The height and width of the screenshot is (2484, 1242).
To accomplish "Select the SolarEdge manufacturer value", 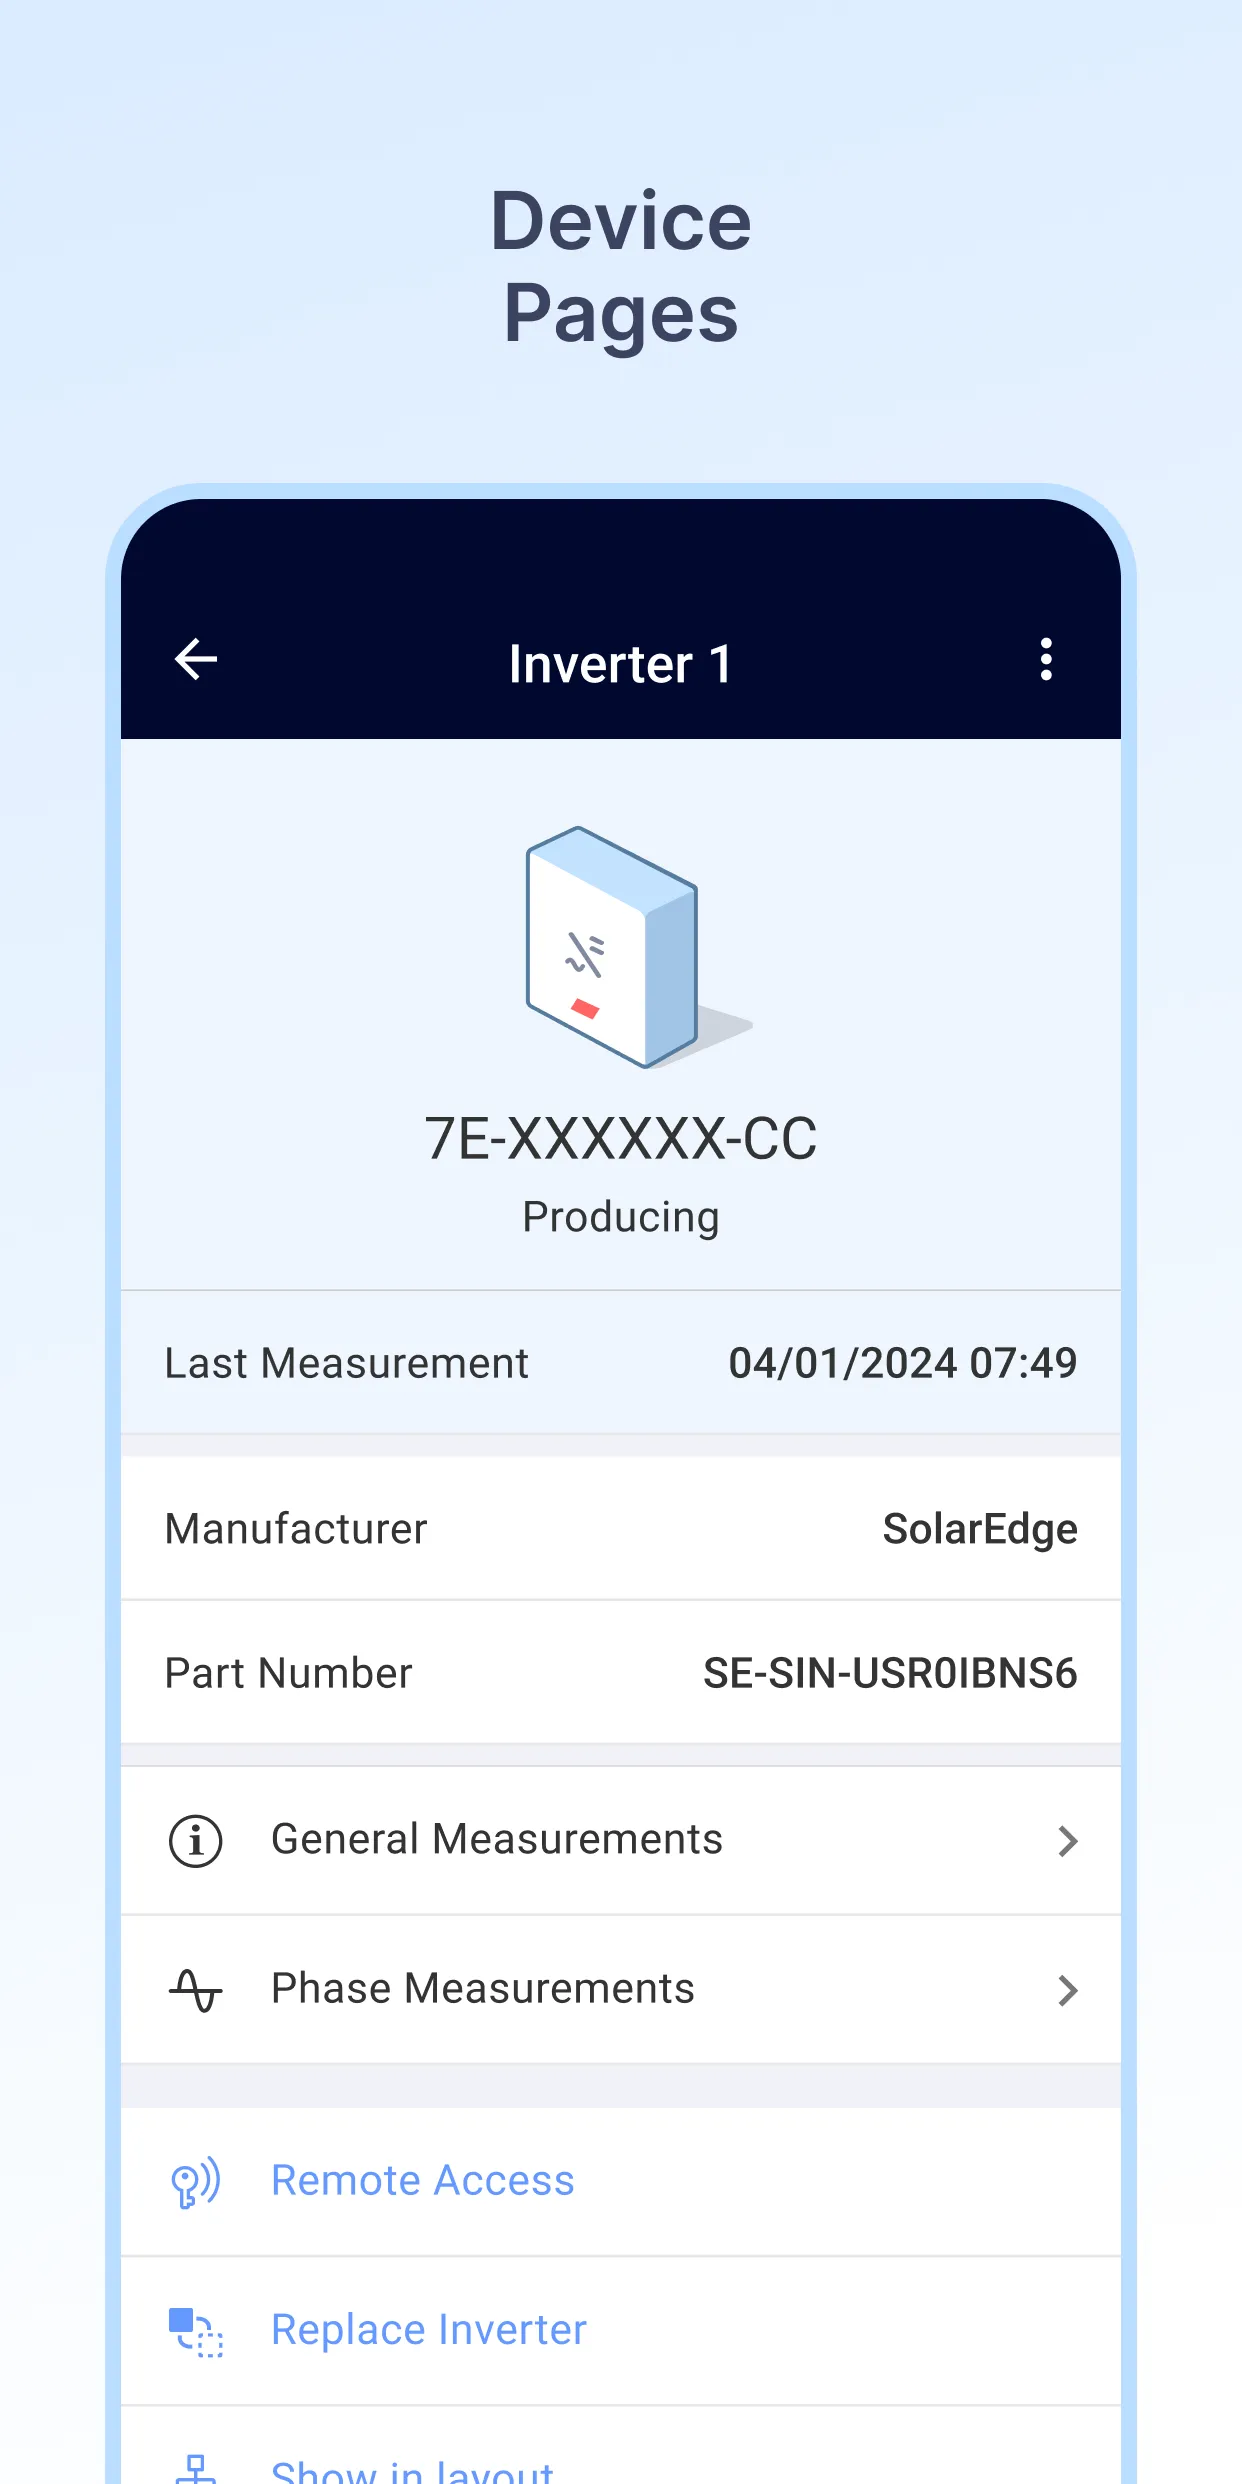I will (x=980, y=1529).
